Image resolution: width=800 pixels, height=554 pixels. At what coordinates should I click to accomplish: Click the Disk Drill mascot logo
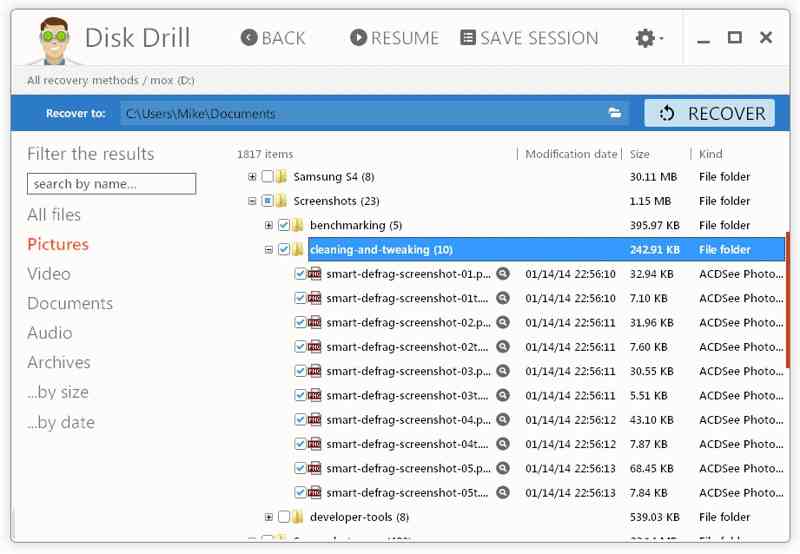pyautogui.click(x=54, y=41)
